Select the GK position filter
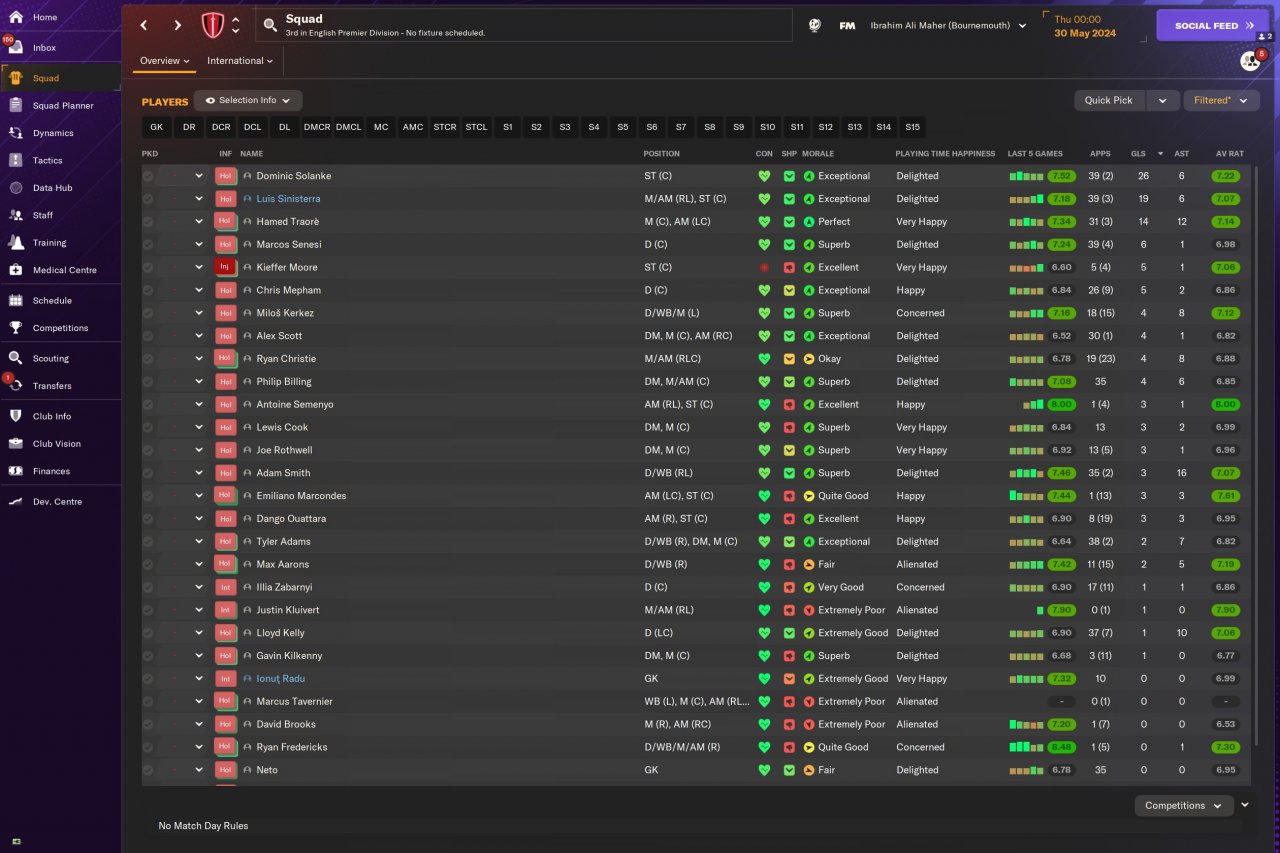 [156, 127]
